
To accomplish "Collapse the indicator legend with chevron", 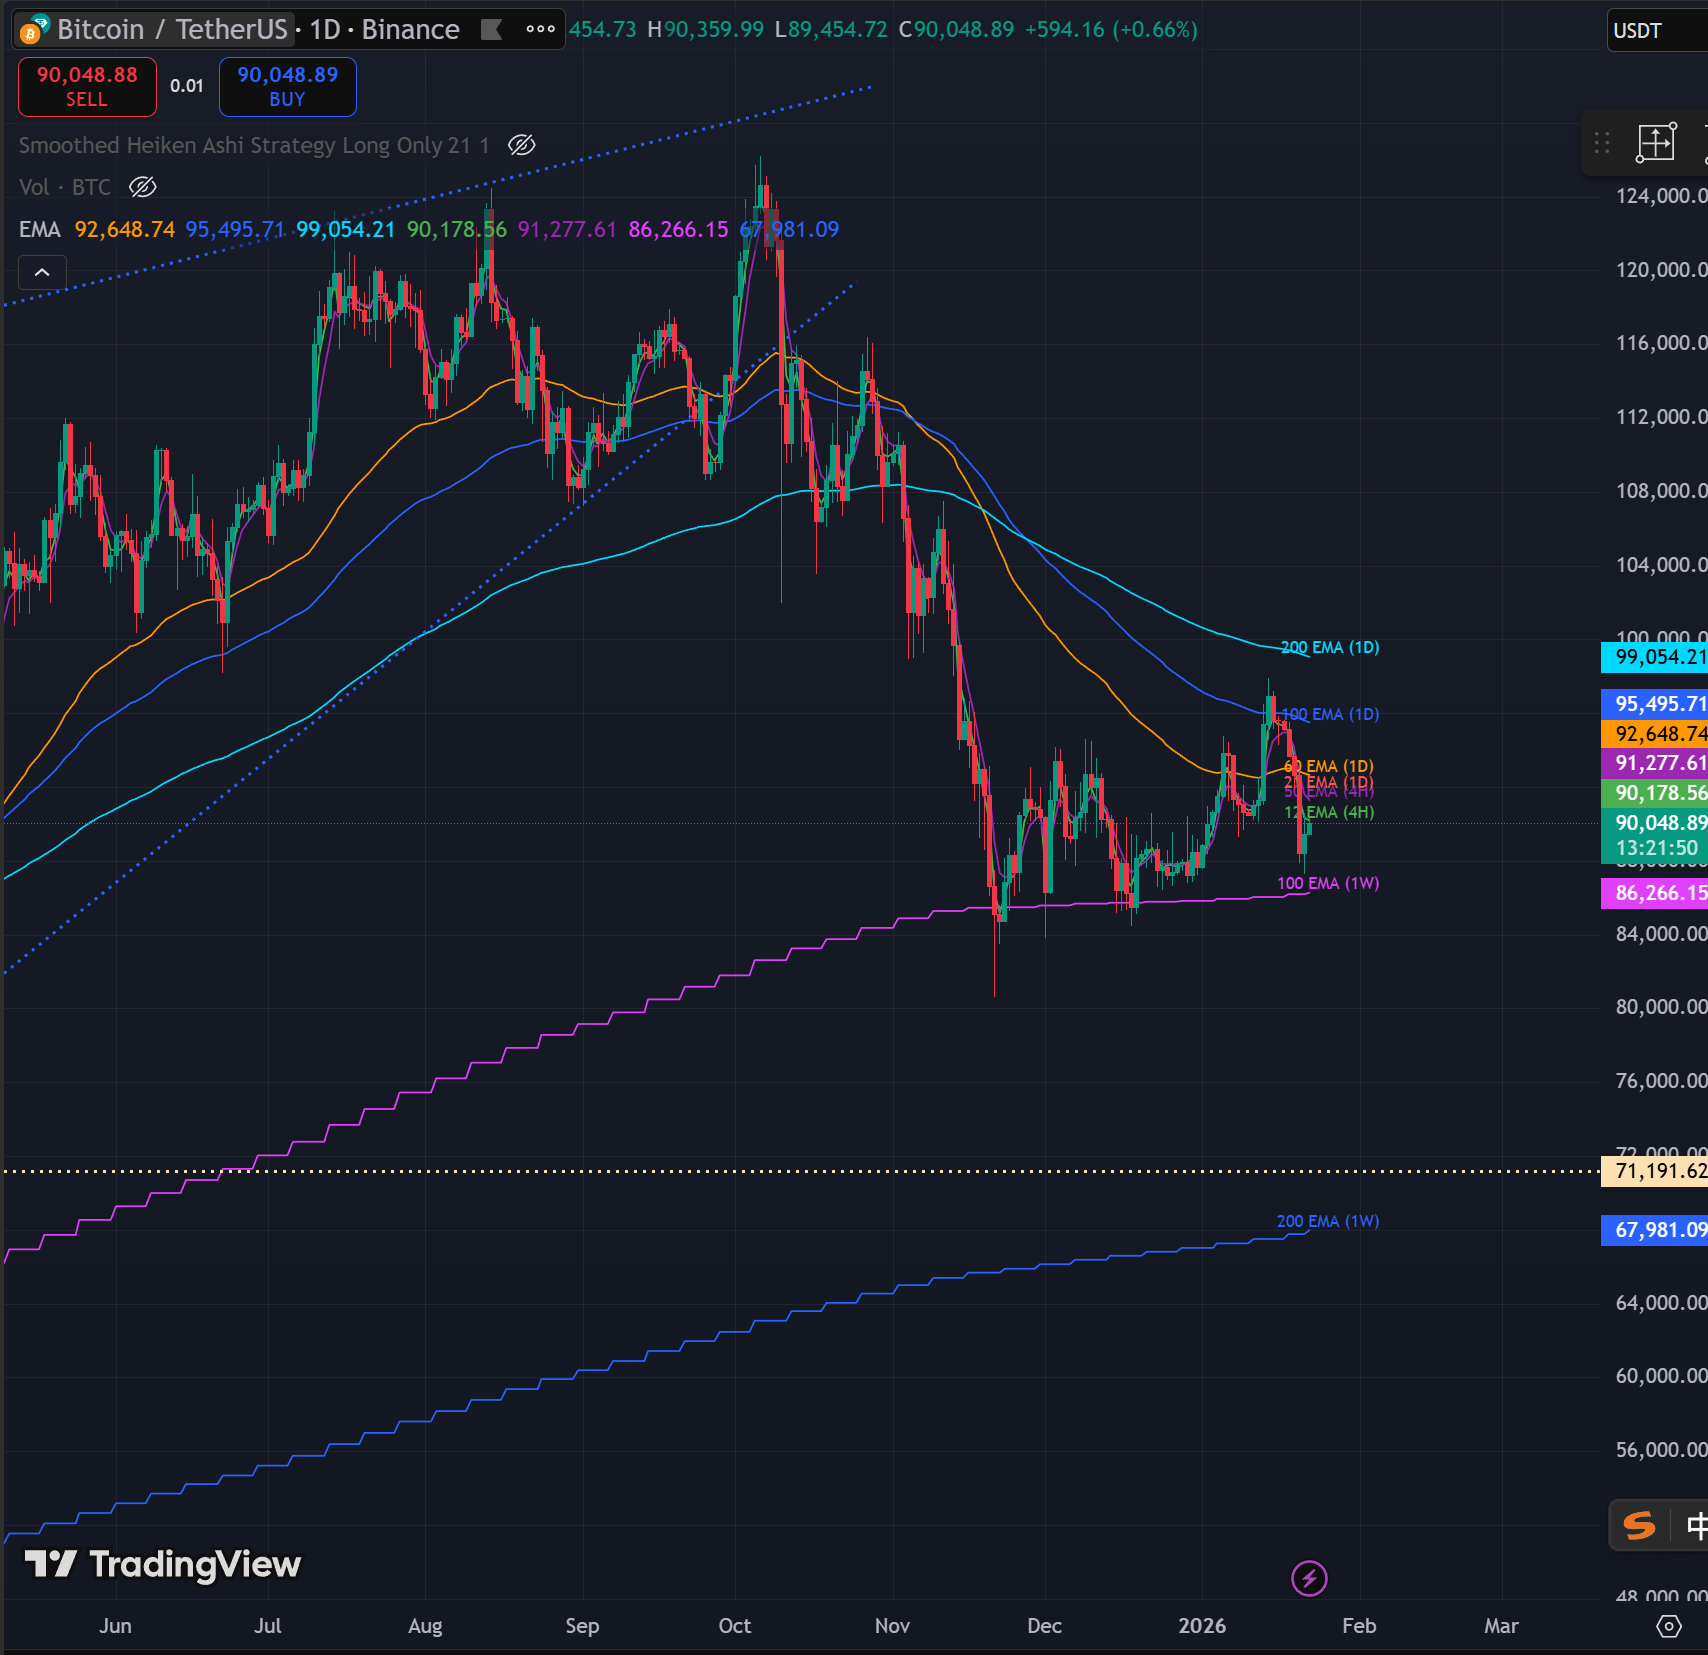I will [42, 272].
